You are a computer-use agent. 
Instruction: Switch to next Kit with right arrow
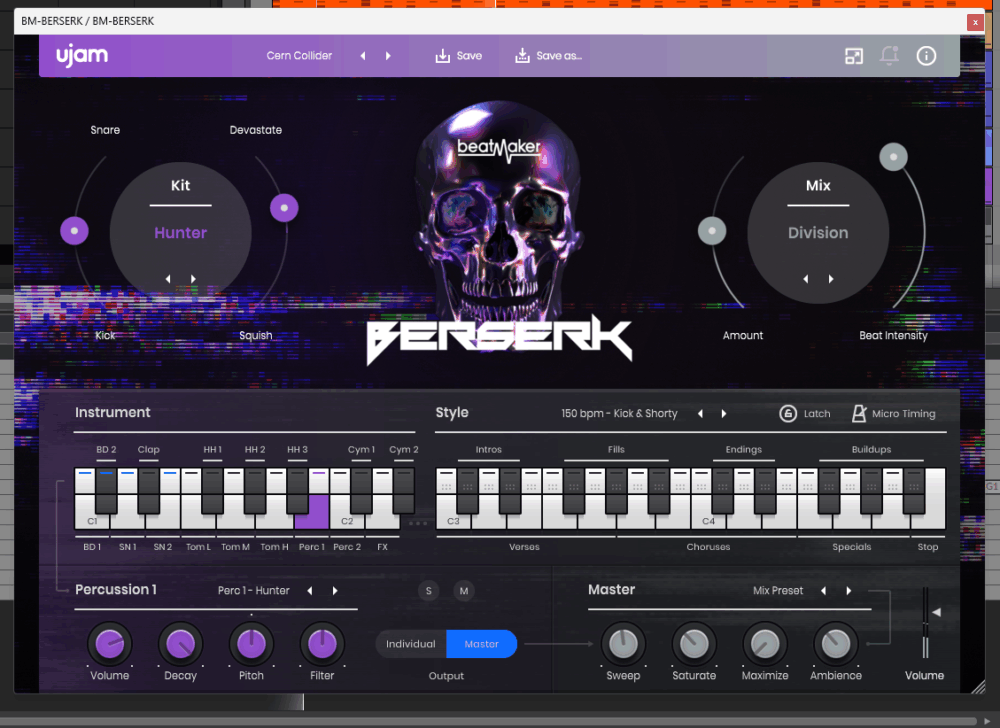point(193,279)
